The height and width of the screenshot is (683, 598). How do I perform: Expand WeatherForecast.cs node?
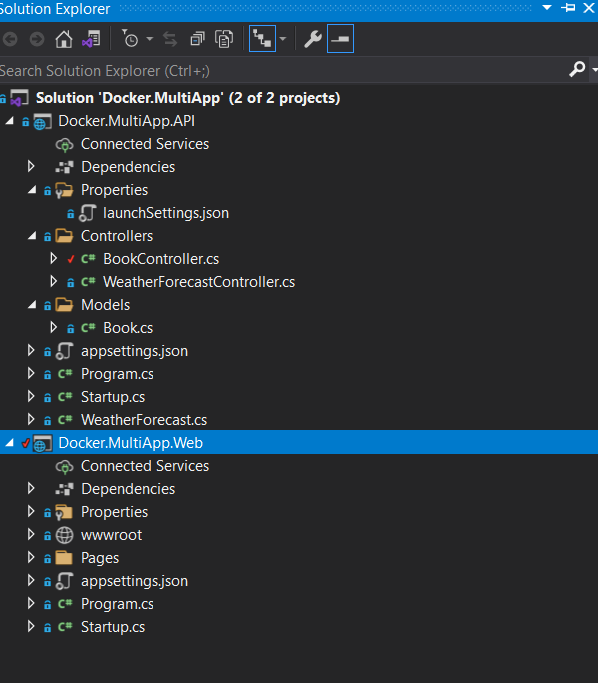[31, 419]
